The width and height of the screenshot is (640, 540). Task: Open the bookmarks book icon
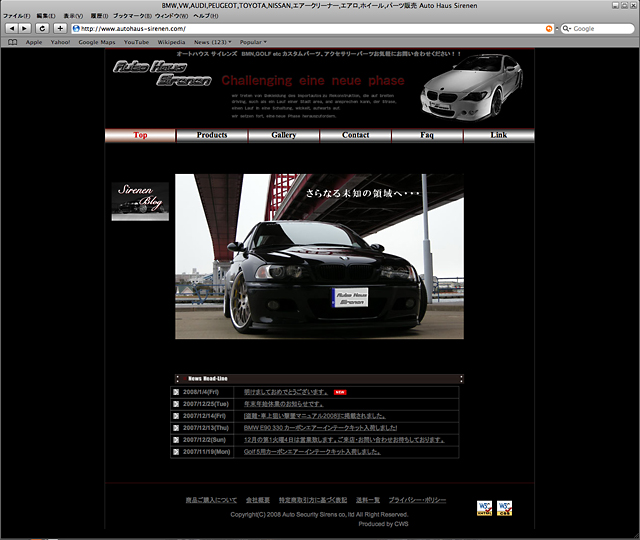pos(13,42)
